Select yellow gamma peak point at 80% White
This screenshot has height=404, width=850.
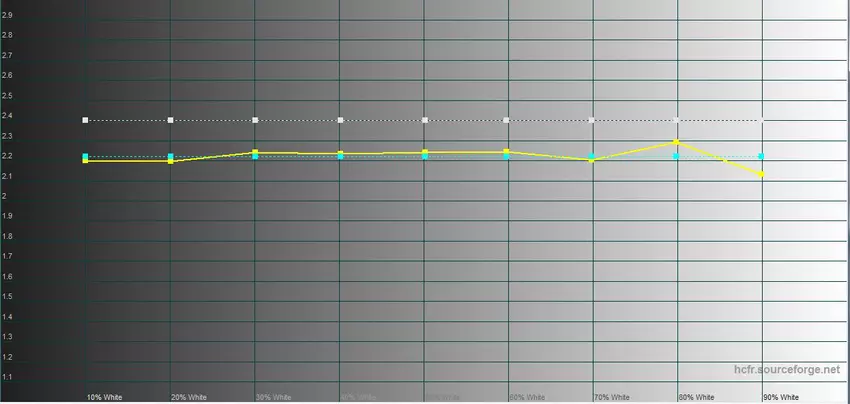[x=677, y=142]
